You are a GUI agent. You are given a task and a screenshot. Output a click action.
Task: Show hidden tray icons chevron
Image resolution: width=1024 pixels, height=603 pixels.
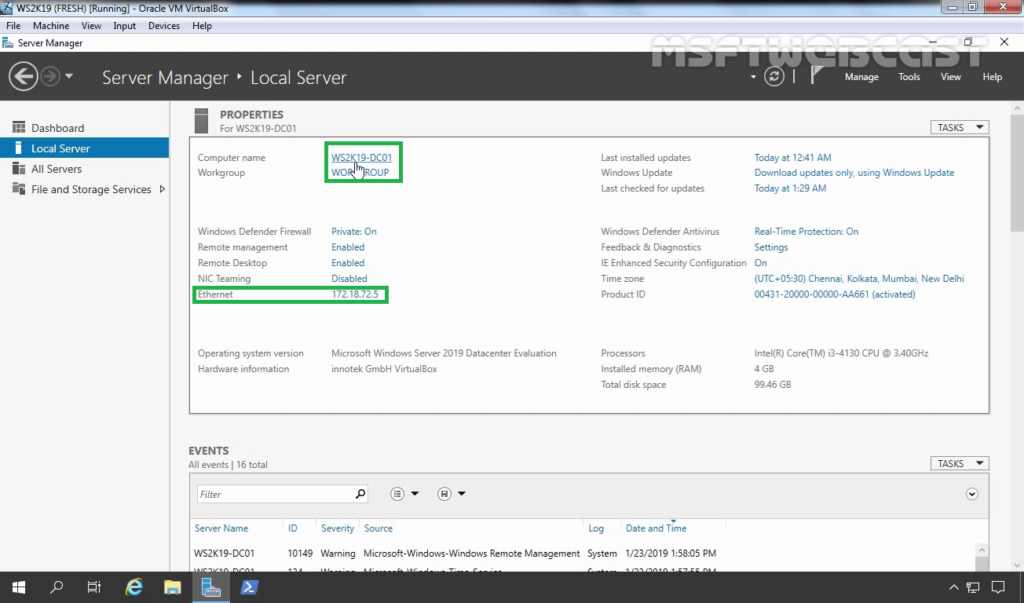click(953, 587)
